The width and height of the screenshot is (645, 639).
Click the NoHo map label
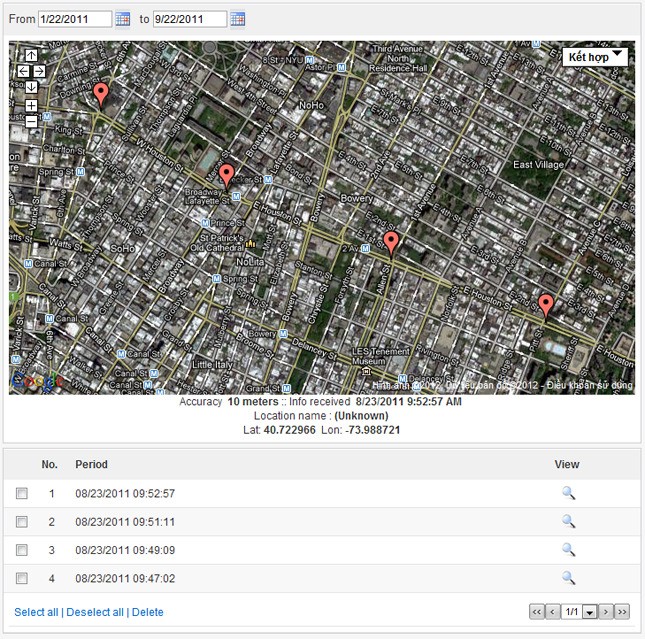[311, 105]
